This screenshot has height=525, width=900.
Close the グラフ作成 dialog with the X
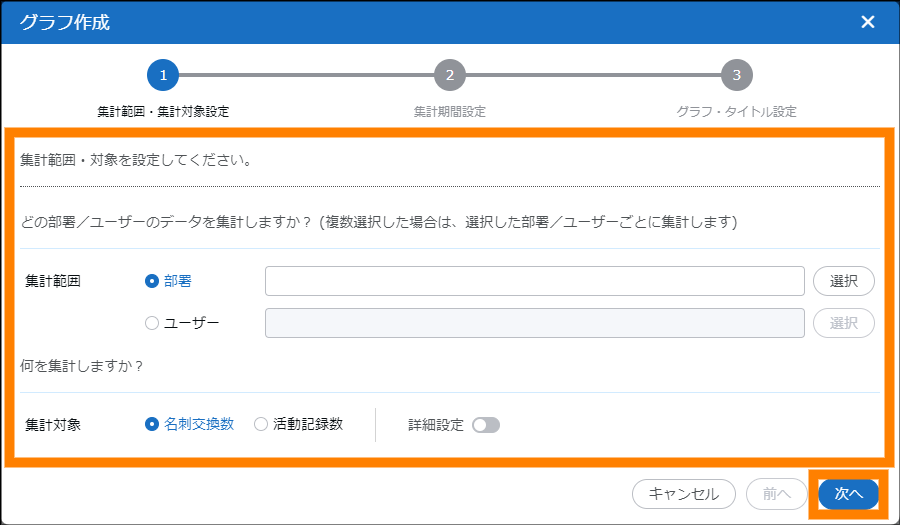[x=867, y=22]
